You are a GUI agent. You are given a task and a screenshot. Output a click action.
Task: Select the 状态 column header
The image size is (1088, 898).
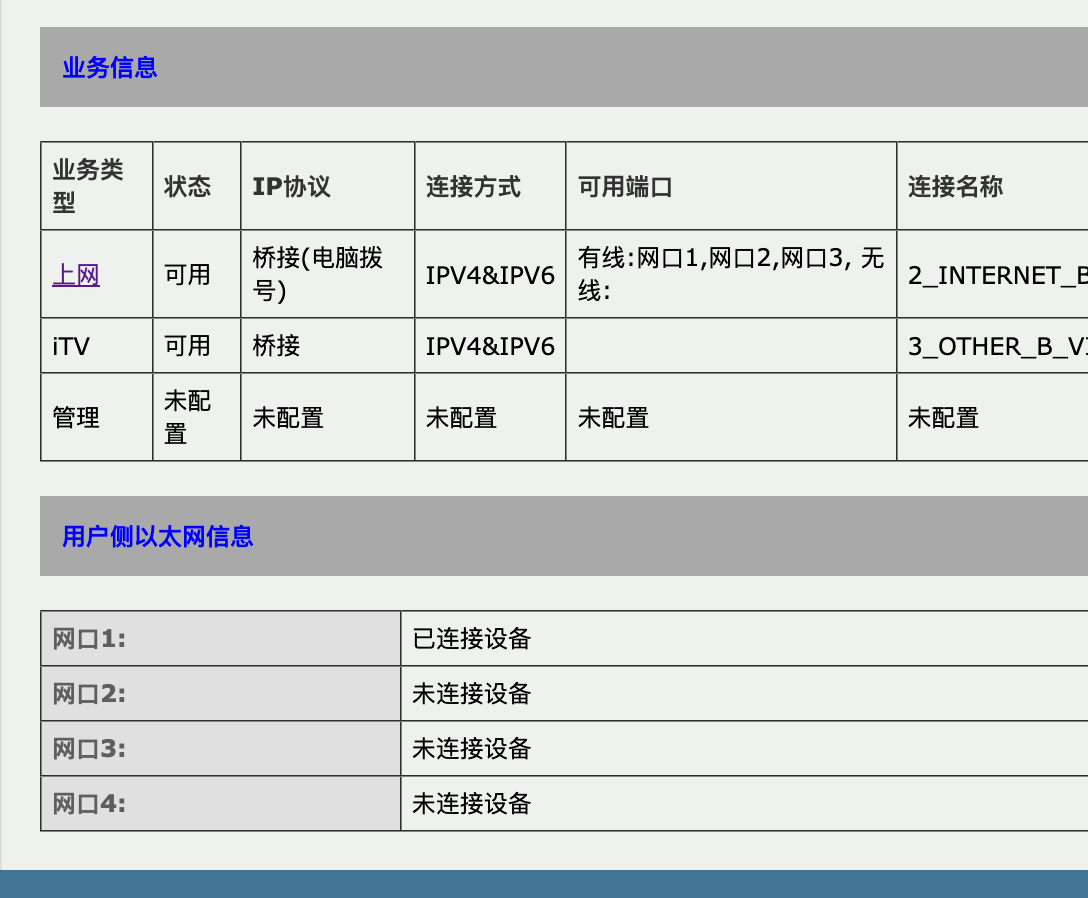tap(188, 187)
